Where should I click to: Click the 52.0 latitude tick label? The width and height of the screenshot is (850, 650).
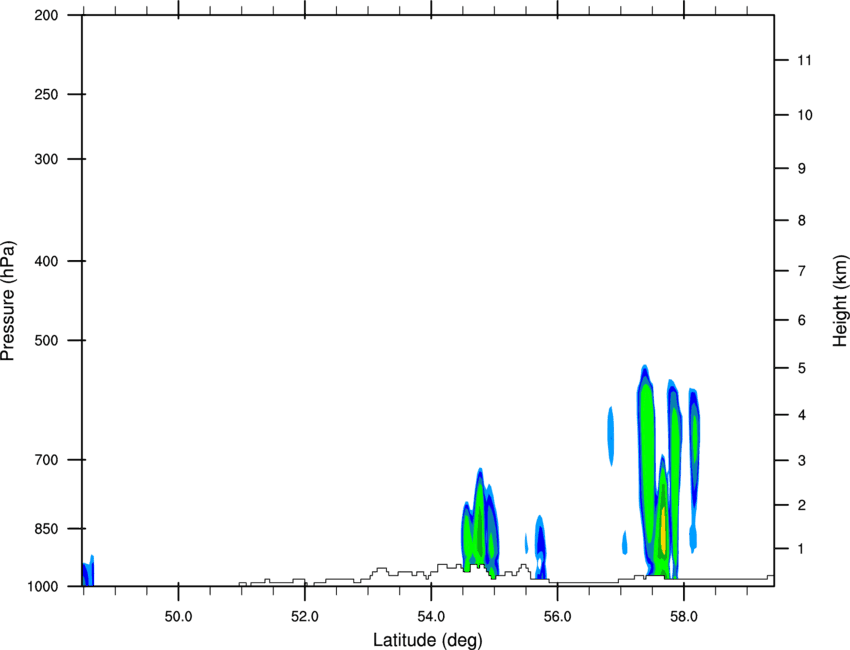point(305,617)
